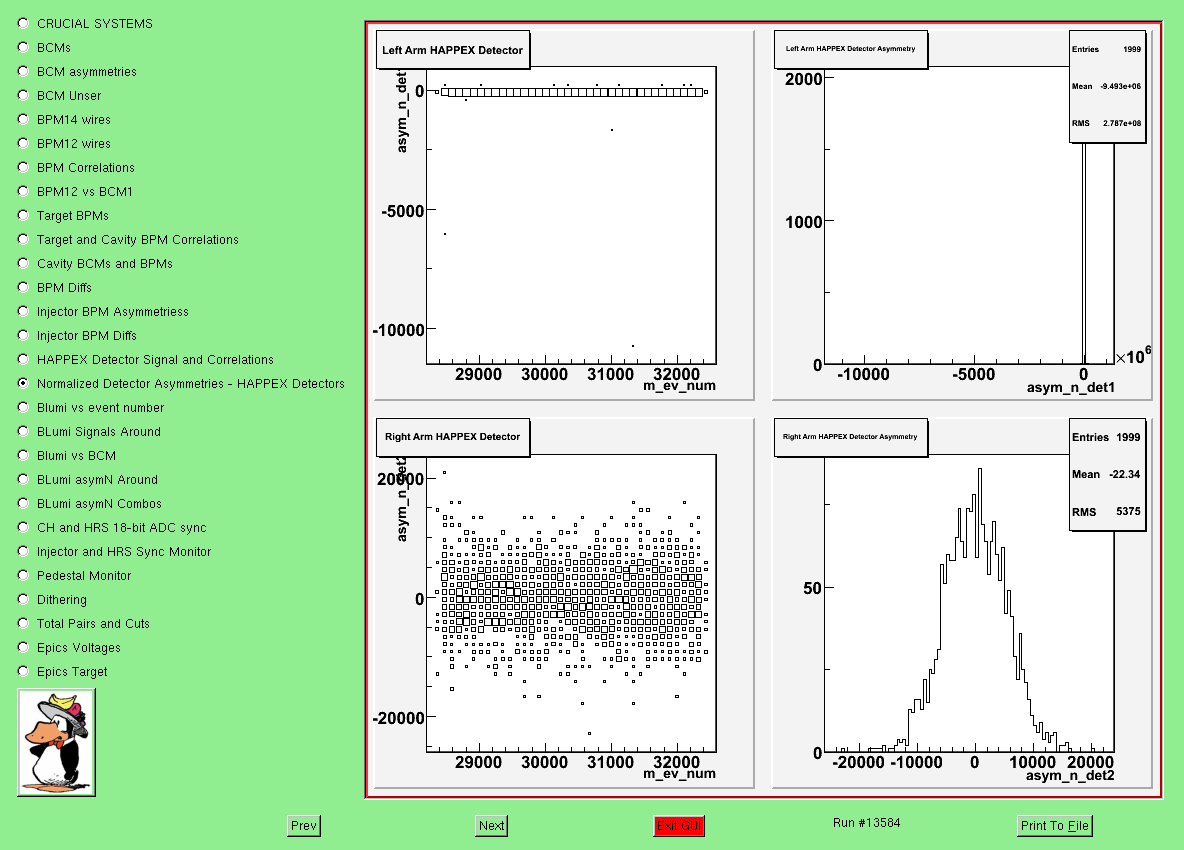This screenshot has width=1184, height=850.
Task: Choose the Epics Voltages page
Action: coord(23,648)
